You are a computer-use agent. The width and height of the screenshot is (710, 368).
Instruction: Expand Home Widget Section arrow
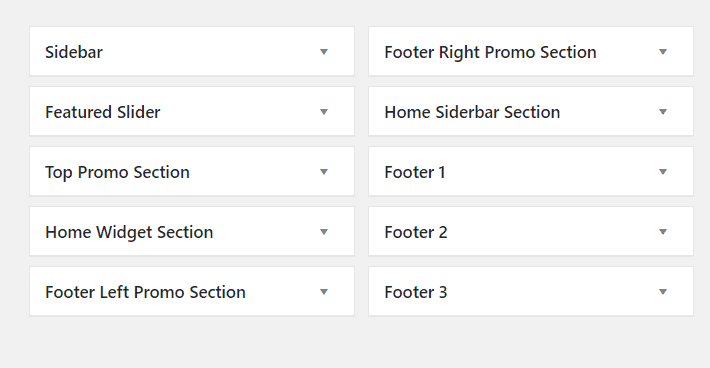[324, 232]
